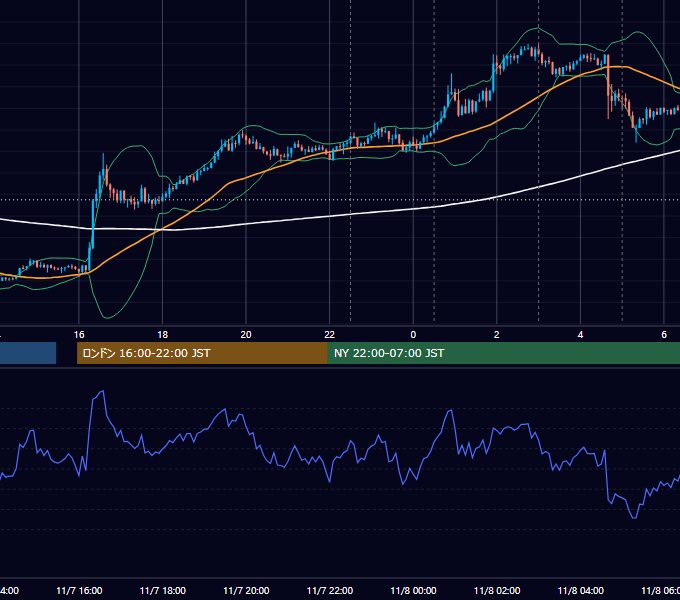Click the hour label 16 on upper axis
Screen dimensions: 680x600
(x=79, y=334)
